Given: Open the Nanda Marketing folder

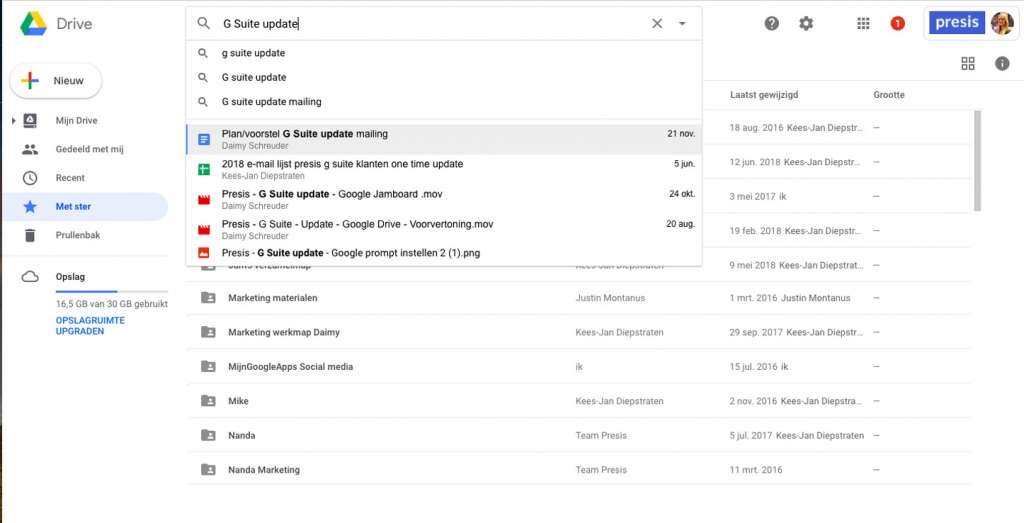Looking at the screenshot, I should coord(264,469).
